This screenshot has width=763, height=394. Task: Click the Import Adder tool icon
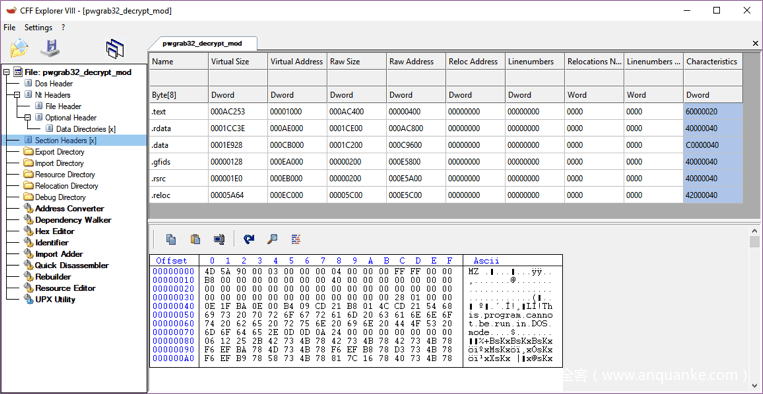[28, 254]
